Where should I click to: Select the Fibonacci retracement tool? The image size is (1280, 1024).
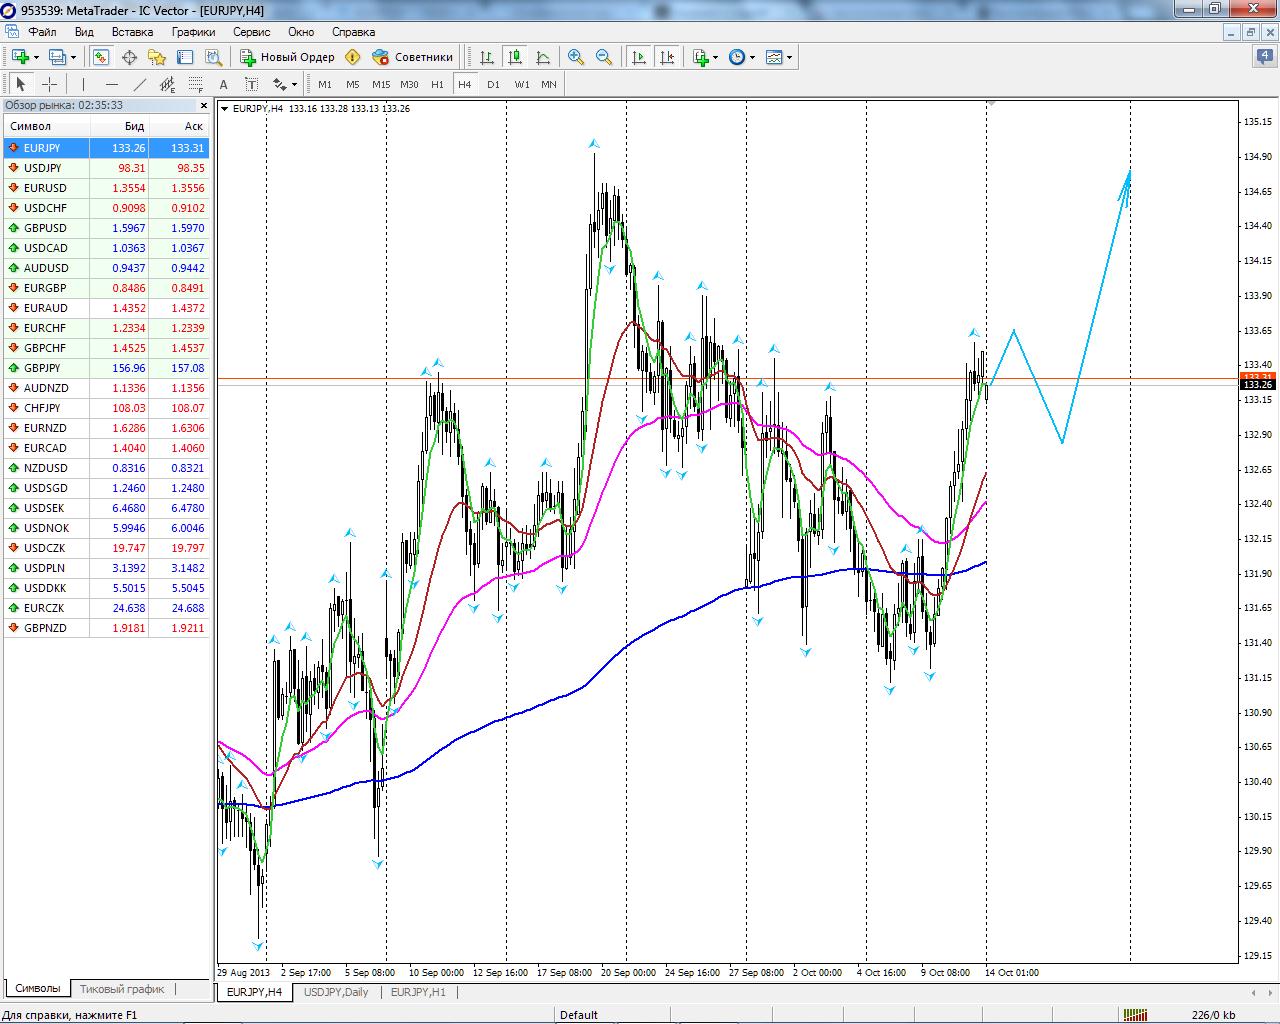[196, 85]
